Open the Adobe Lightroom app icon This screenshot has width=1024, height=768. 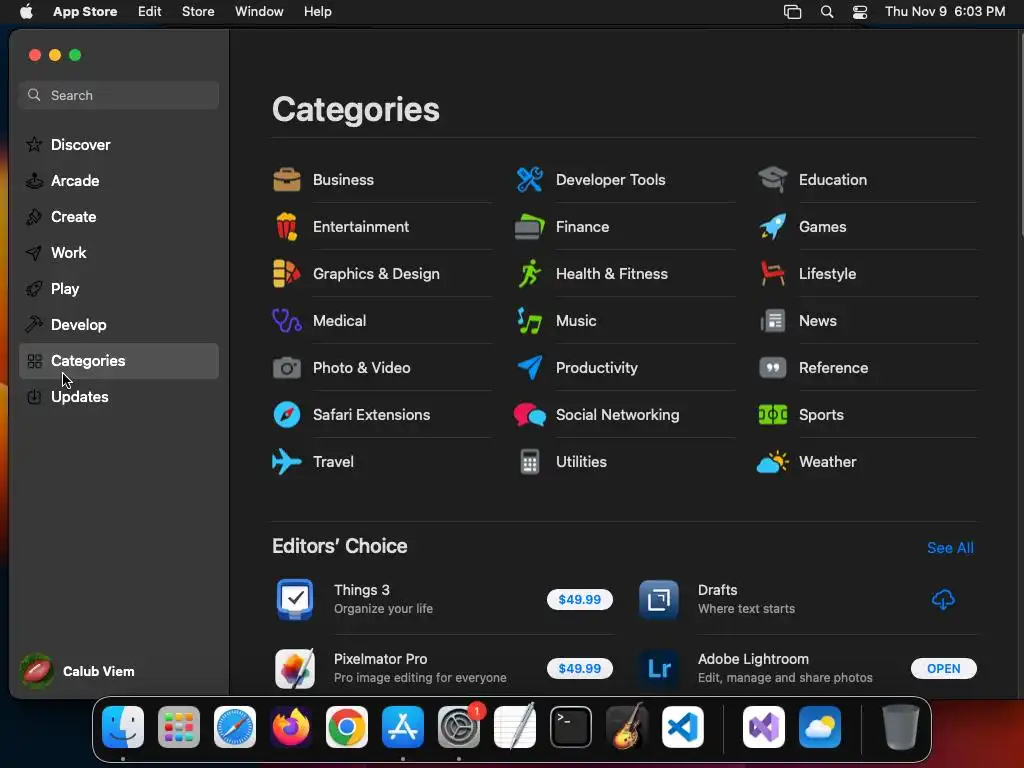point(658,668)
